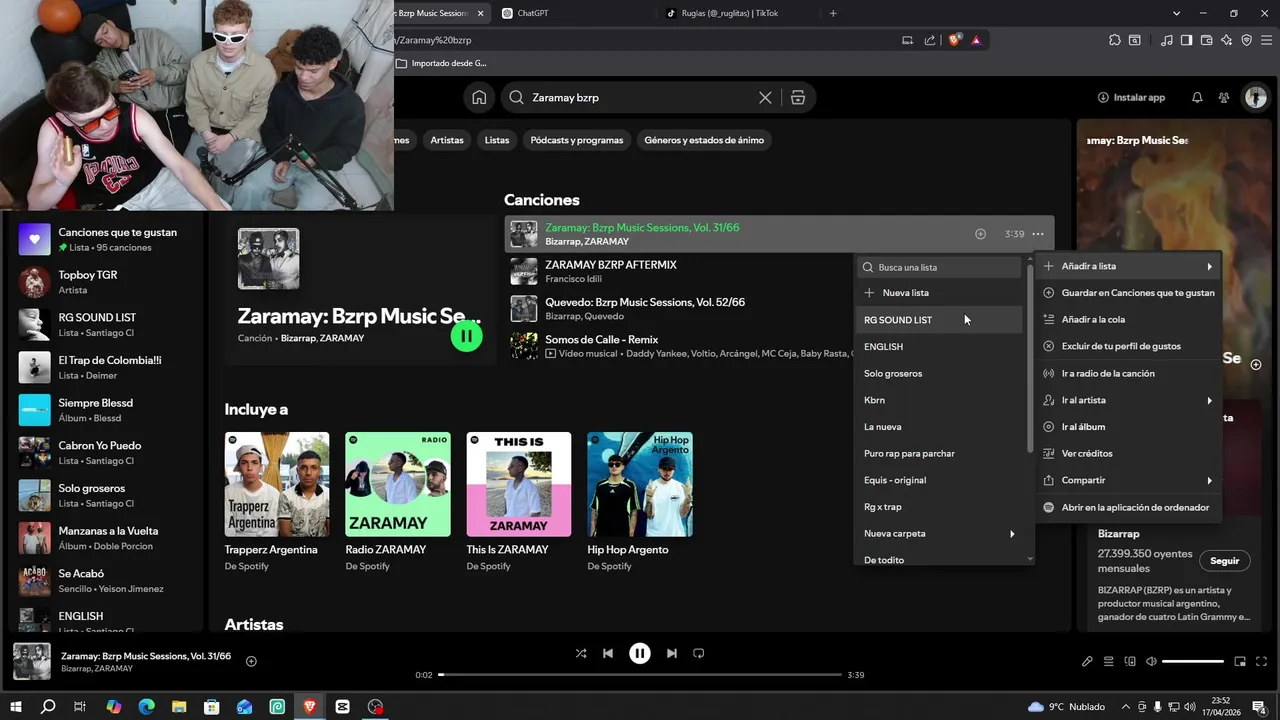The image size is (1280, 720).
Task: Click share page icon in address bar
Action: pos(930,40)
